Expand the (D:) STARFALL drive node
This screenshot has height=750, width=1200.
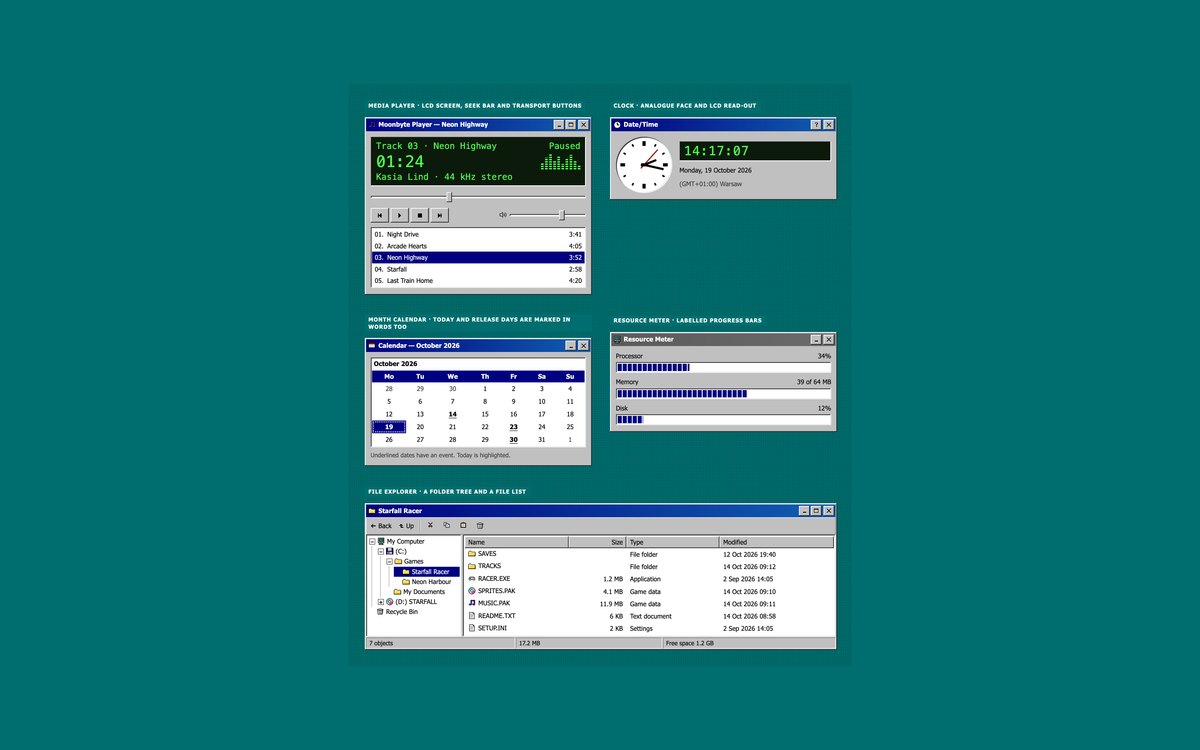point(381,601)
